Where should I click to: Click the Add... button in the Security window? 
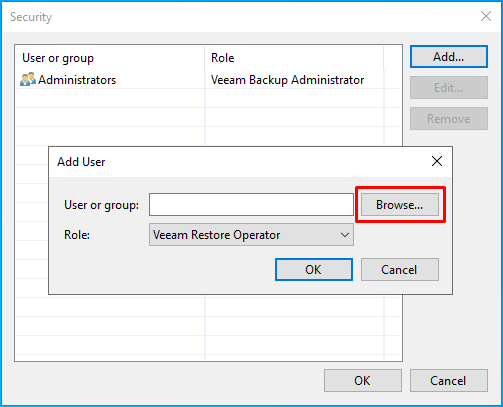point(449,57)
